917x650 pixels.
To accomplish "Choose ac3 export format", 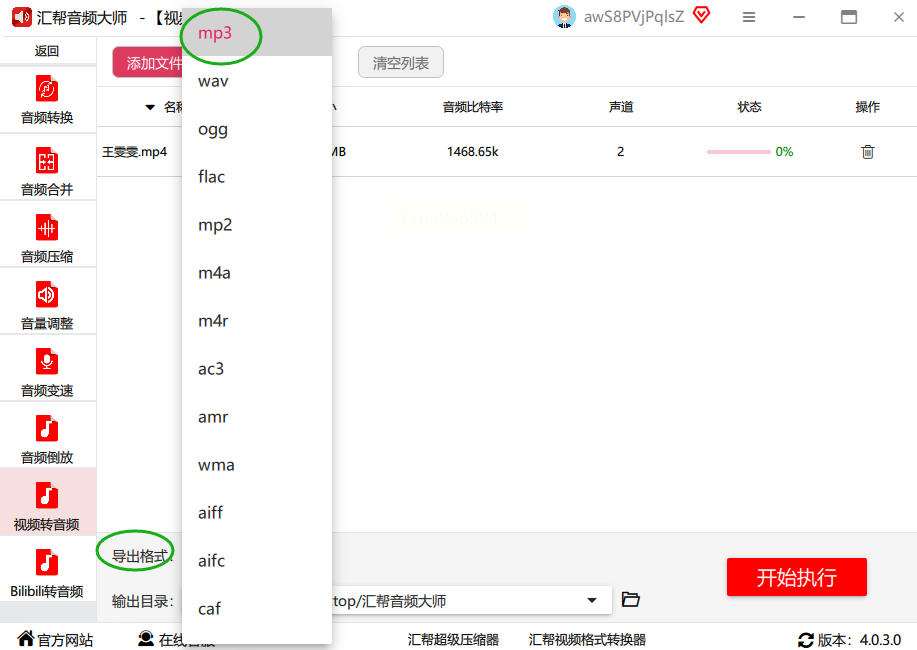I will [257, 369].
